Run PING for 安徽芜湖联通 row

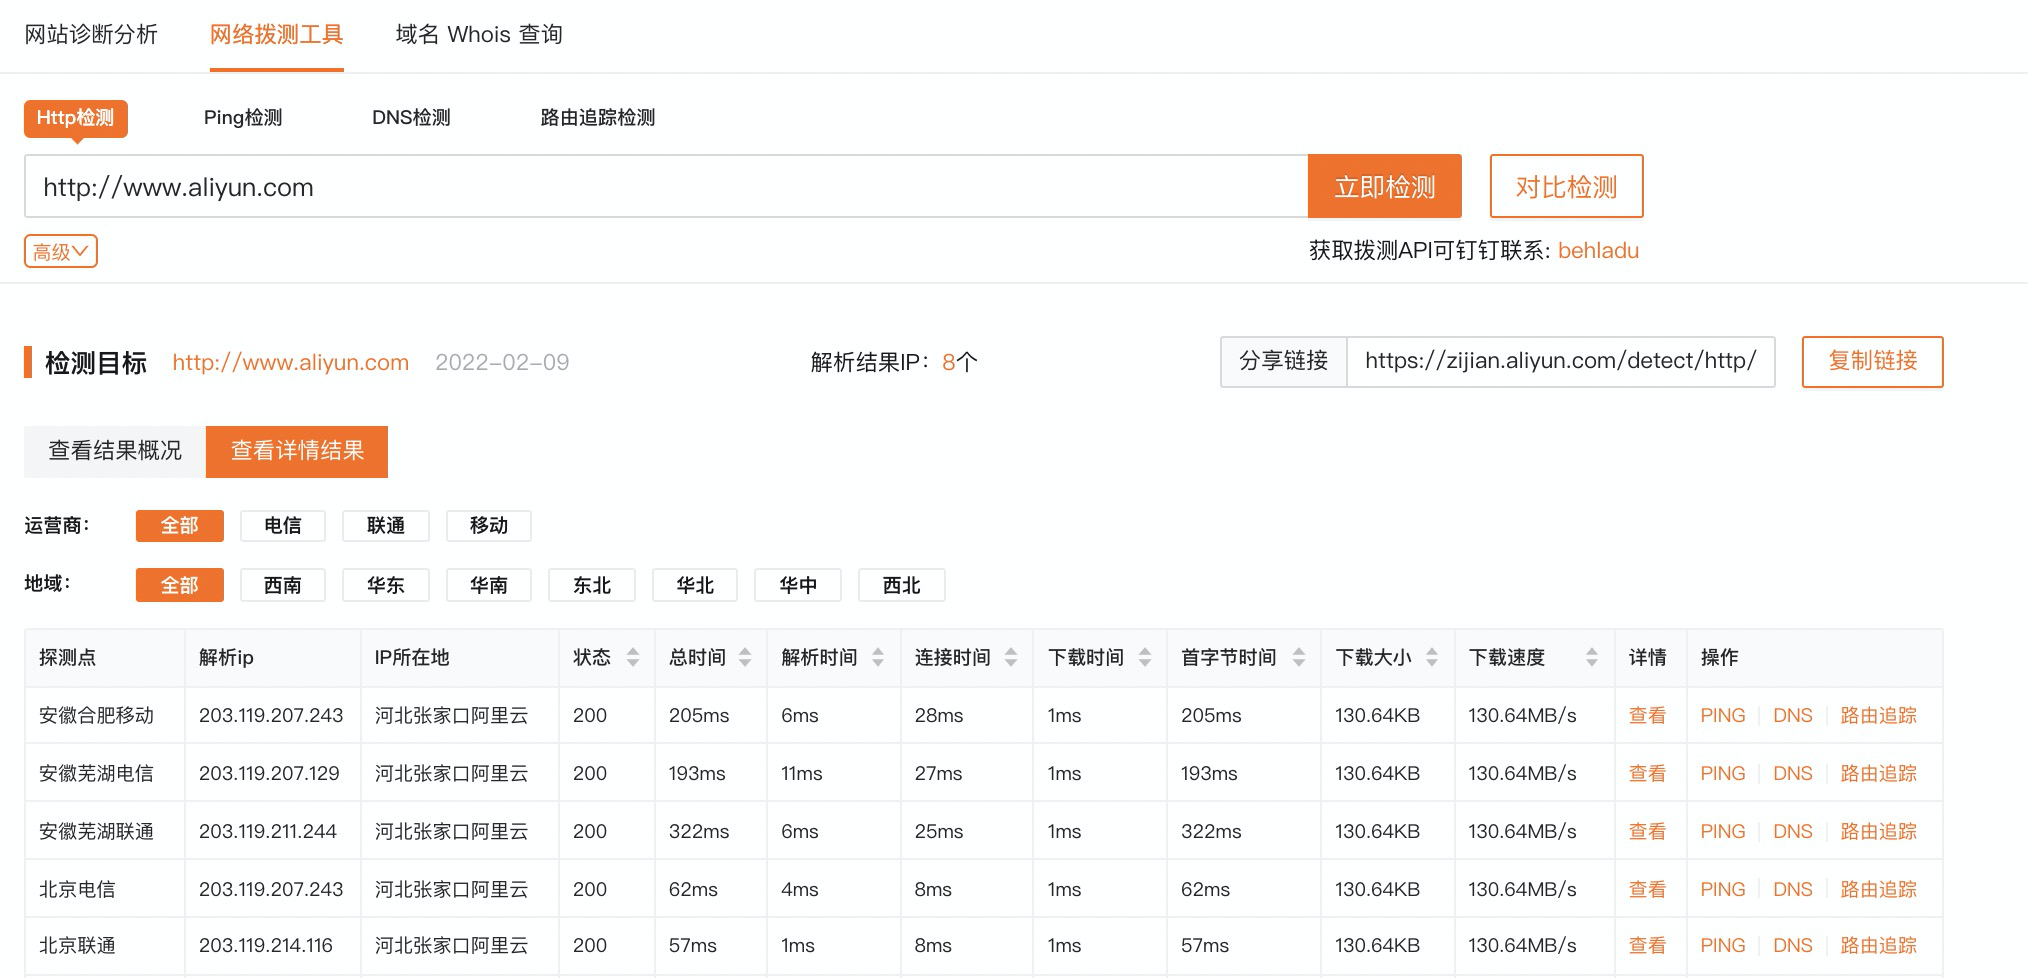[x=1722, y=831]
